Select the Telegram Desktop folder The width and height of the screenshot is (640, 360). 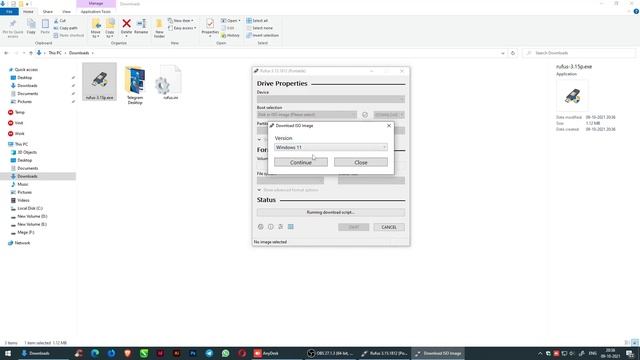[135, 85]
